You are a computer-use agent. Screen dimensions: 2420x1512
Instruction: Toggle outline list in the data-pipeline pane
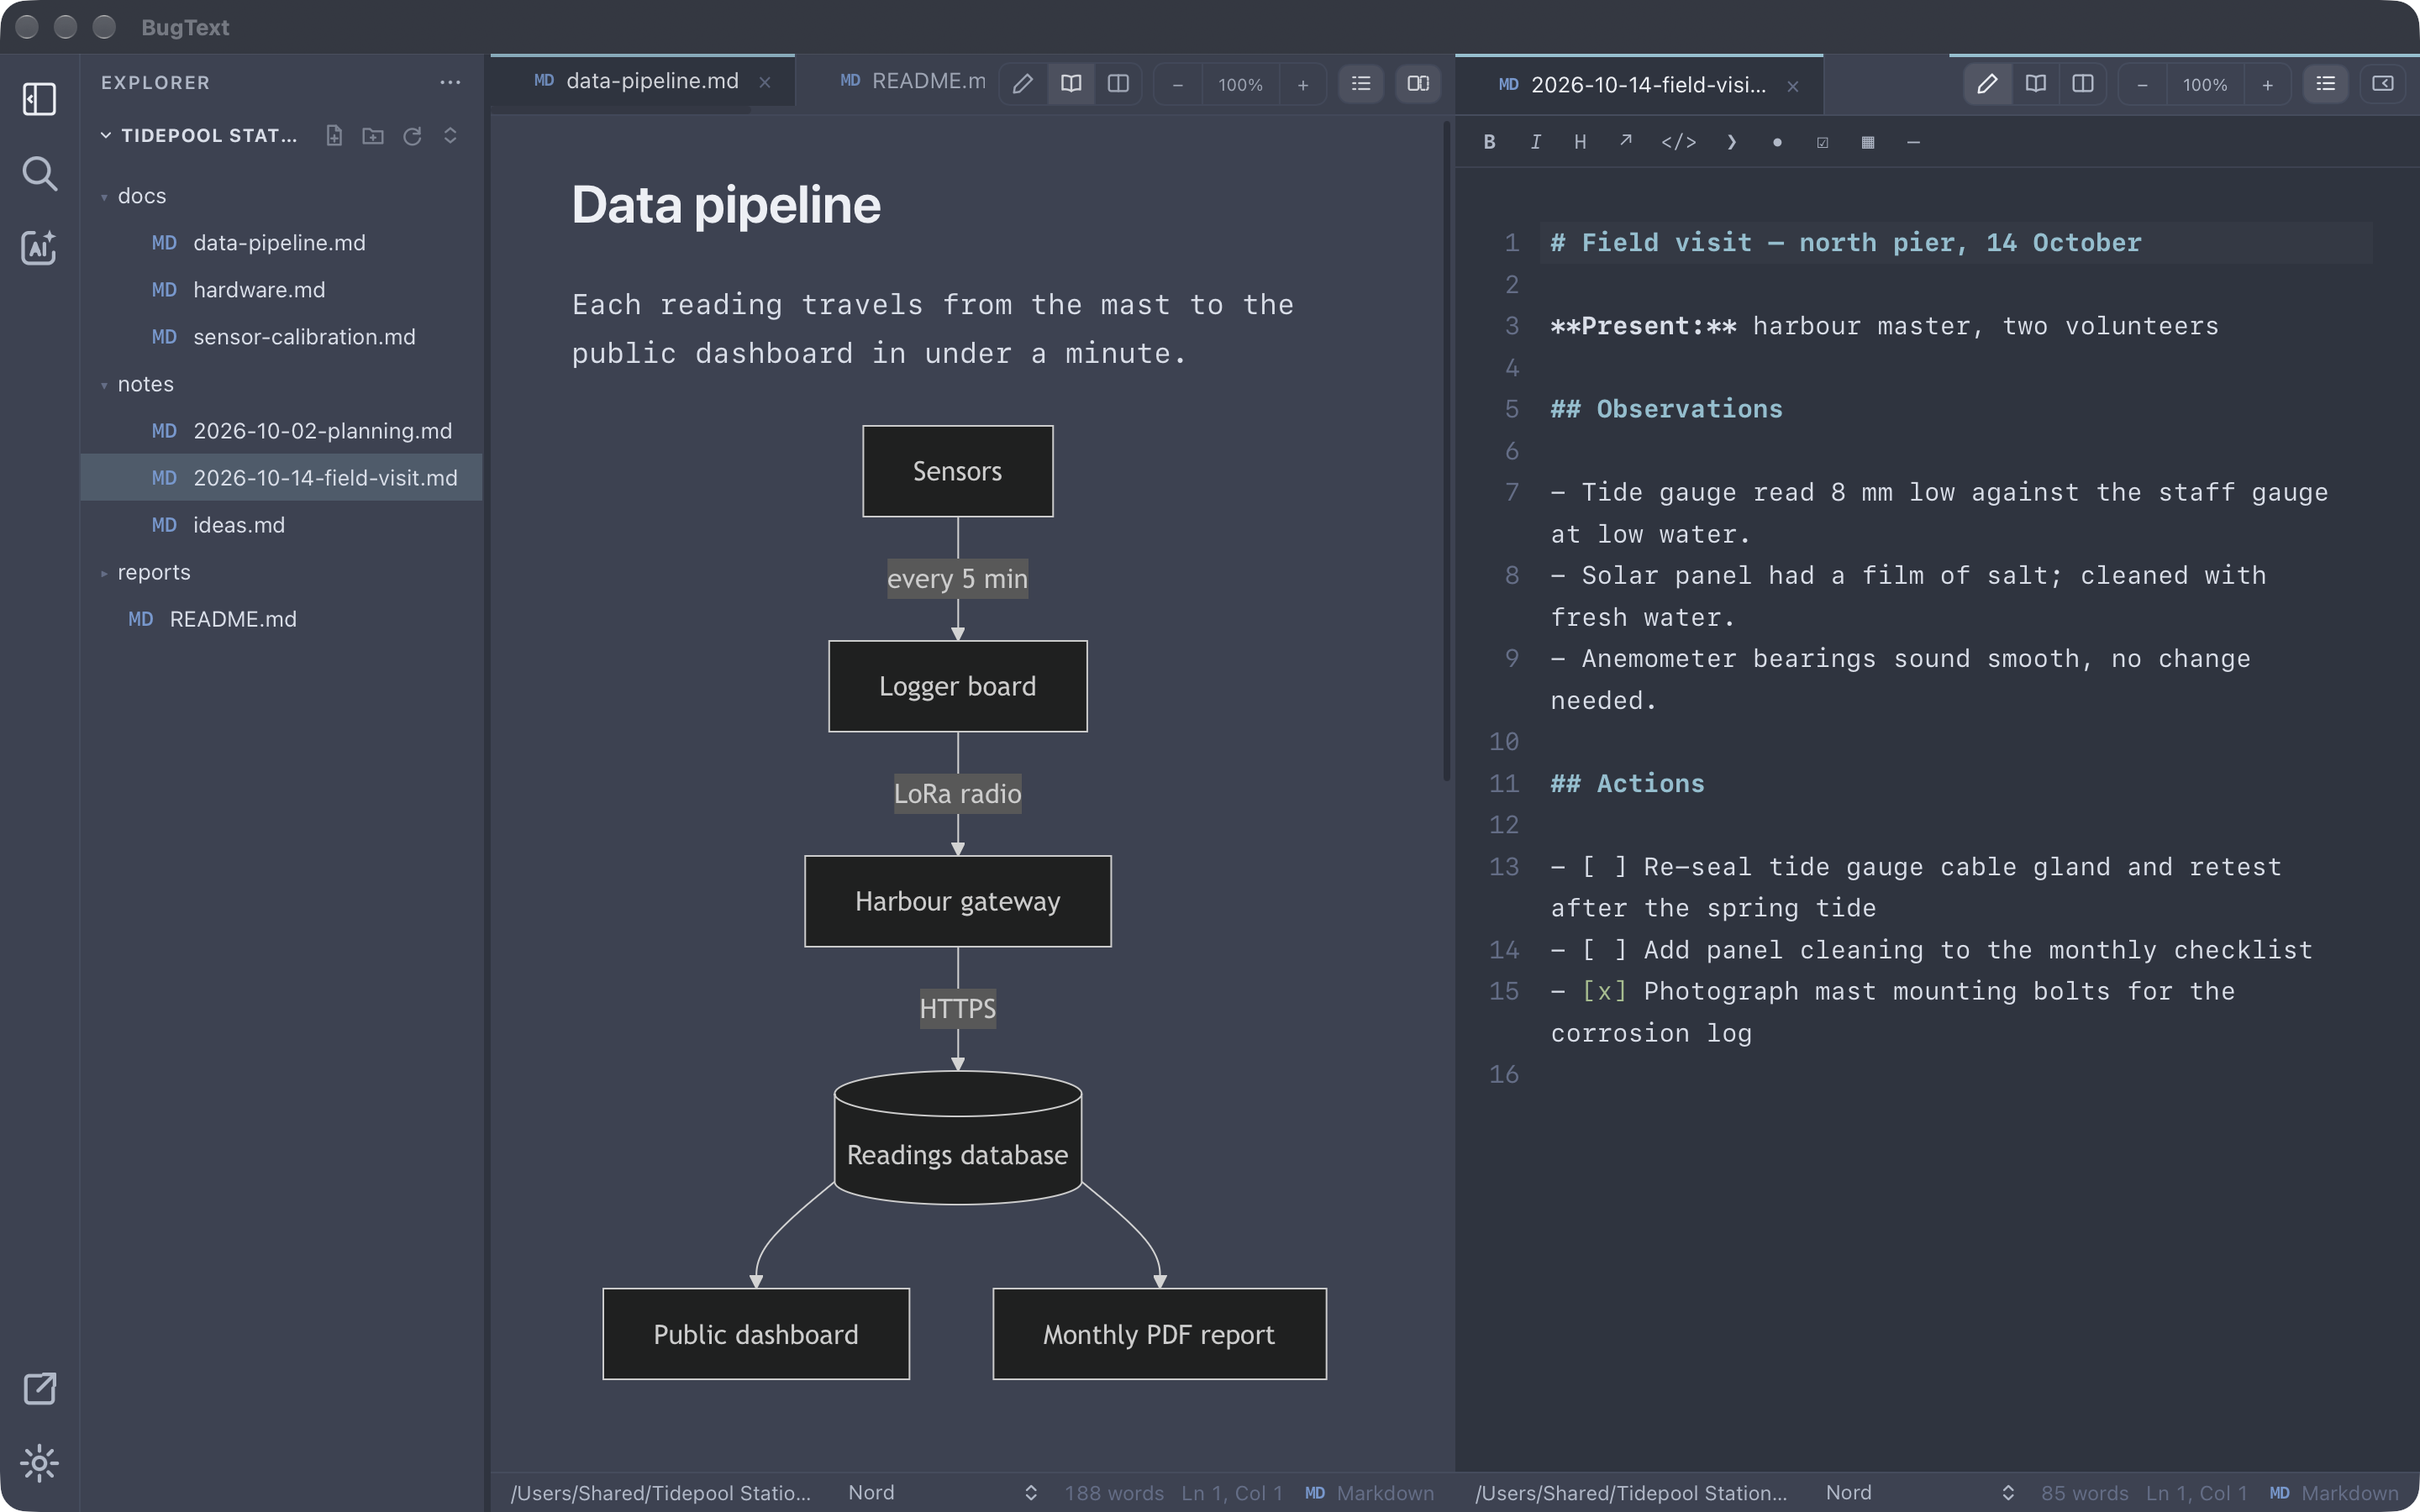pos(1361,84)
